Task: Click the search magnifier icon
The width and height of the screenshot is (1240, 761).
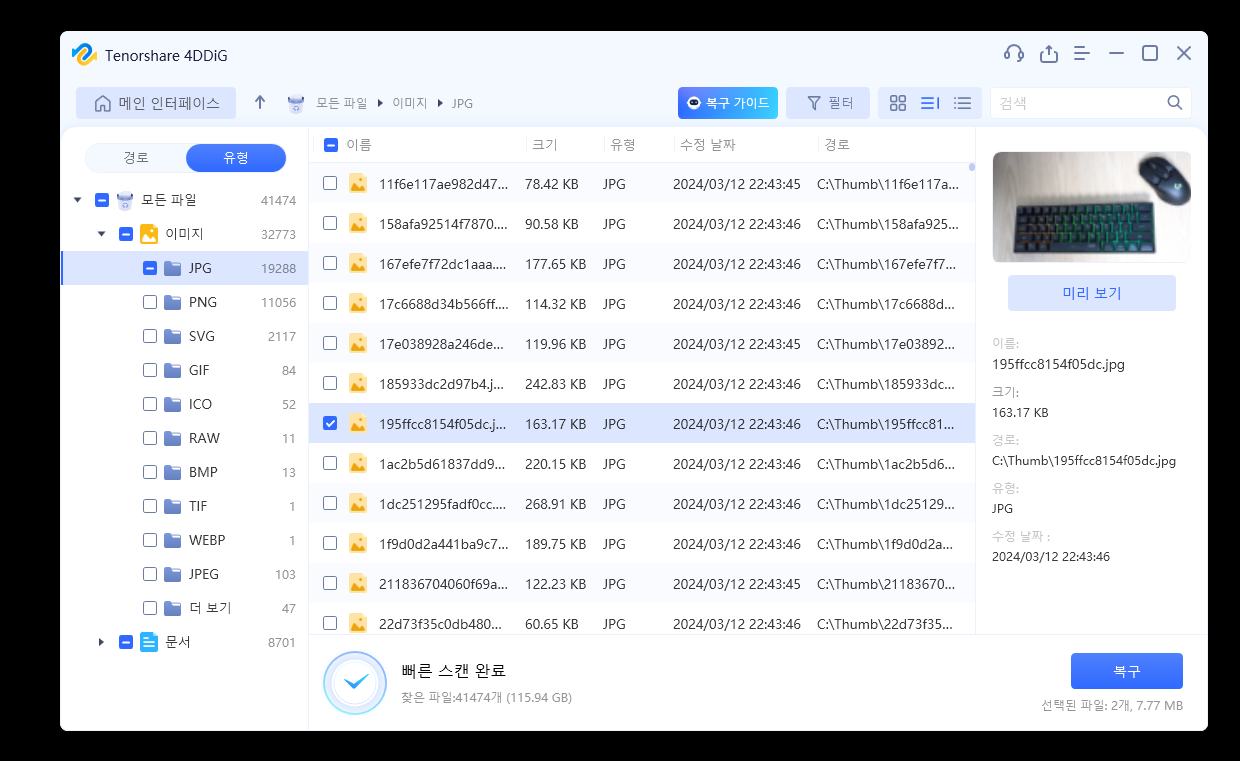Action: [1175, 103]
